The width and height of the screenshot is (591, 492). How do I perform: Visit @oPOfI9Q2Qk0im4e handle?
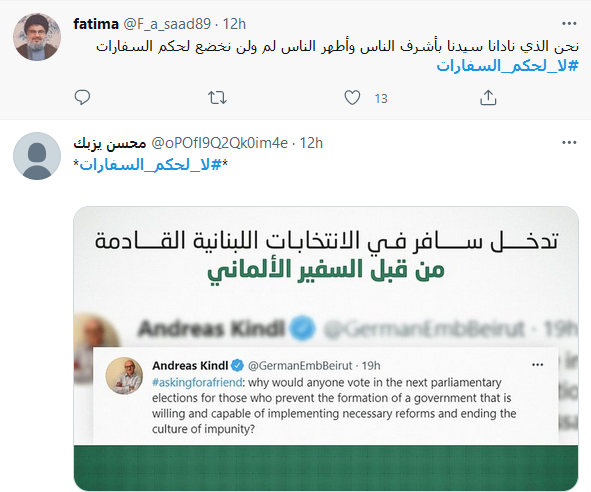pos(219,143)
